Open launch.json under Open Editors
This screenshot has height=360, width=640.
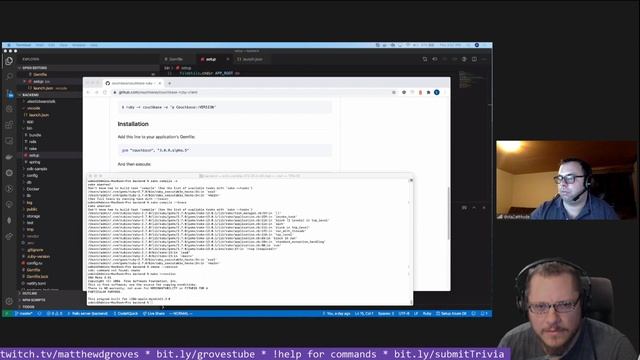click(43, 88)
